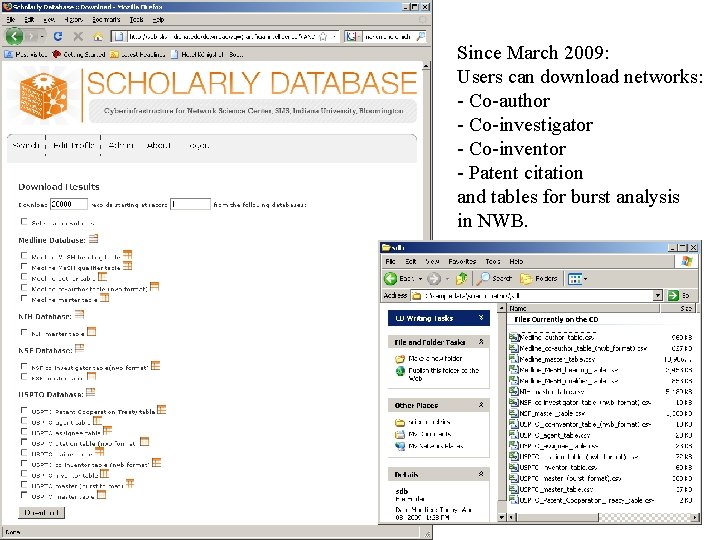The height and width of the screenshot is (540, 720).
Task: Click the Firefox page vertical scrollbar up arrow
Action: (426, 66)
